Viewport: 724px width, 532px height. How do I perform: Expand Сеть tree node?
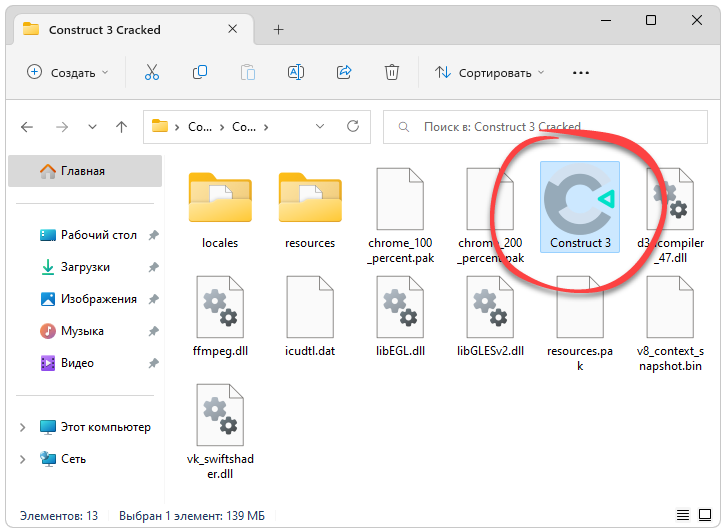click(22, 459)
